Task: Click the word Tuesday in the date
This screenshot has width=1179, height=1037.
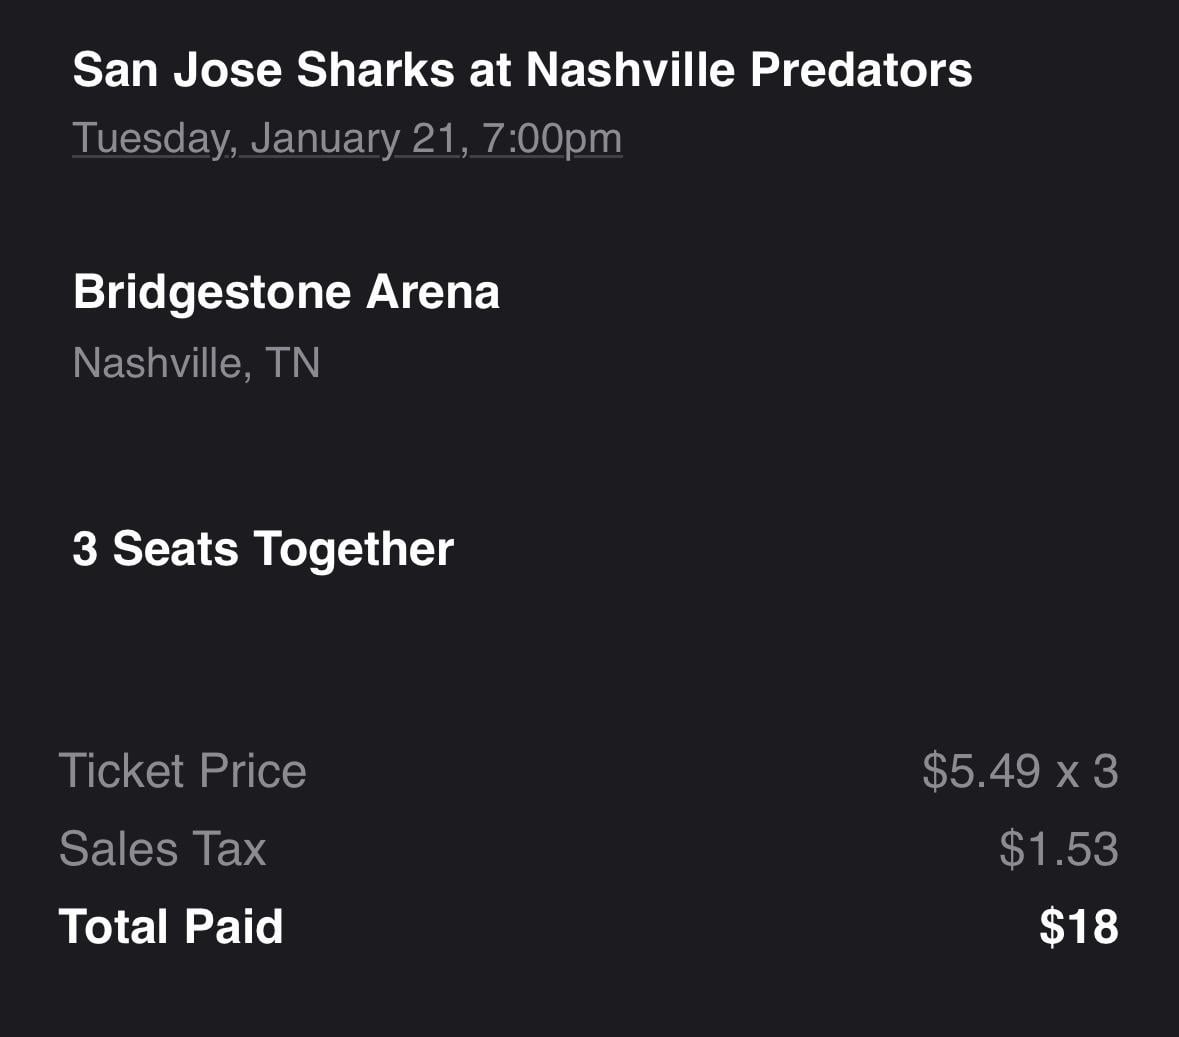Action: 154,138
